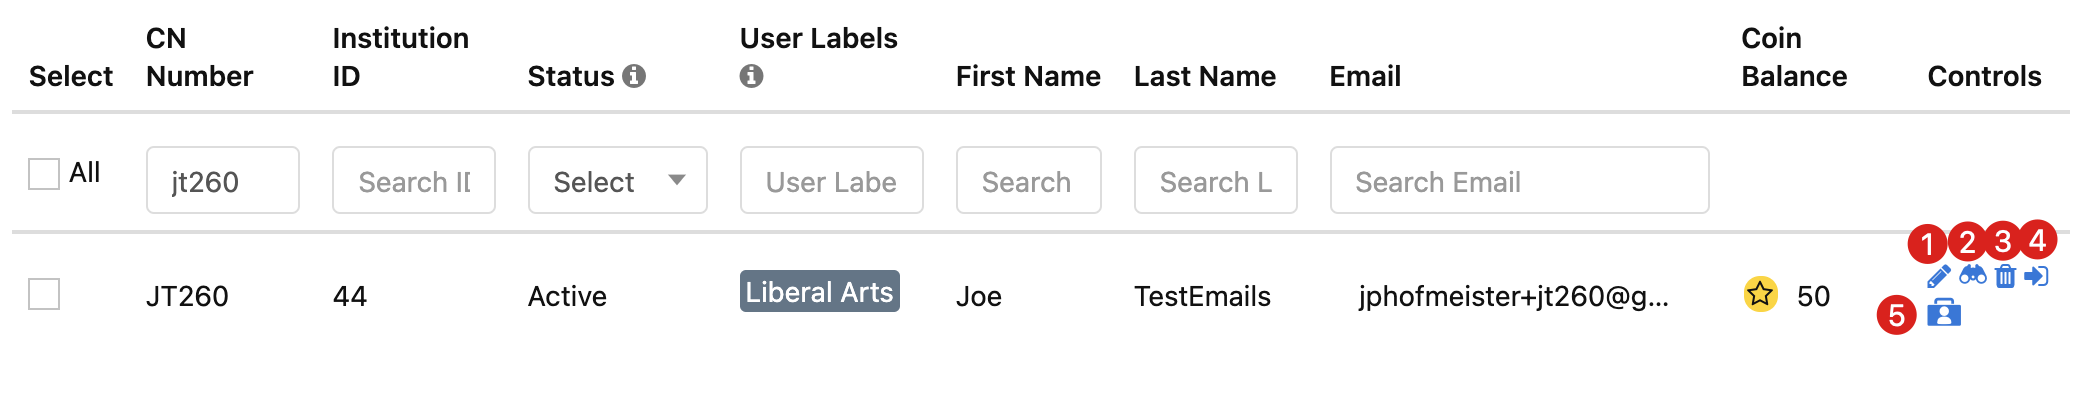Open the Status Select dropdown
The width and height of the screenshot is (2078, 416).
(617, 180)
